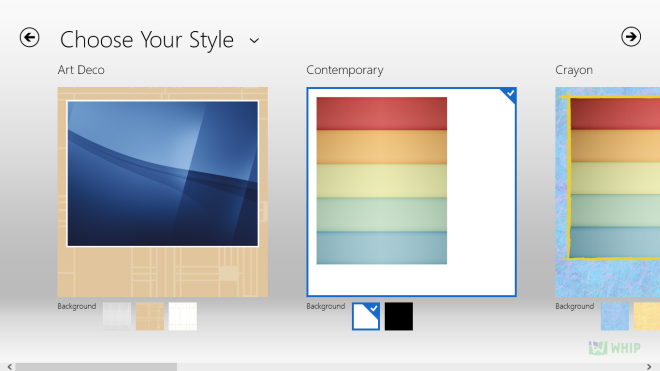Click the scrollbar left arrow
Viewport: 660px width, 371px height.
pyautogui.click(x=9, y=367)
